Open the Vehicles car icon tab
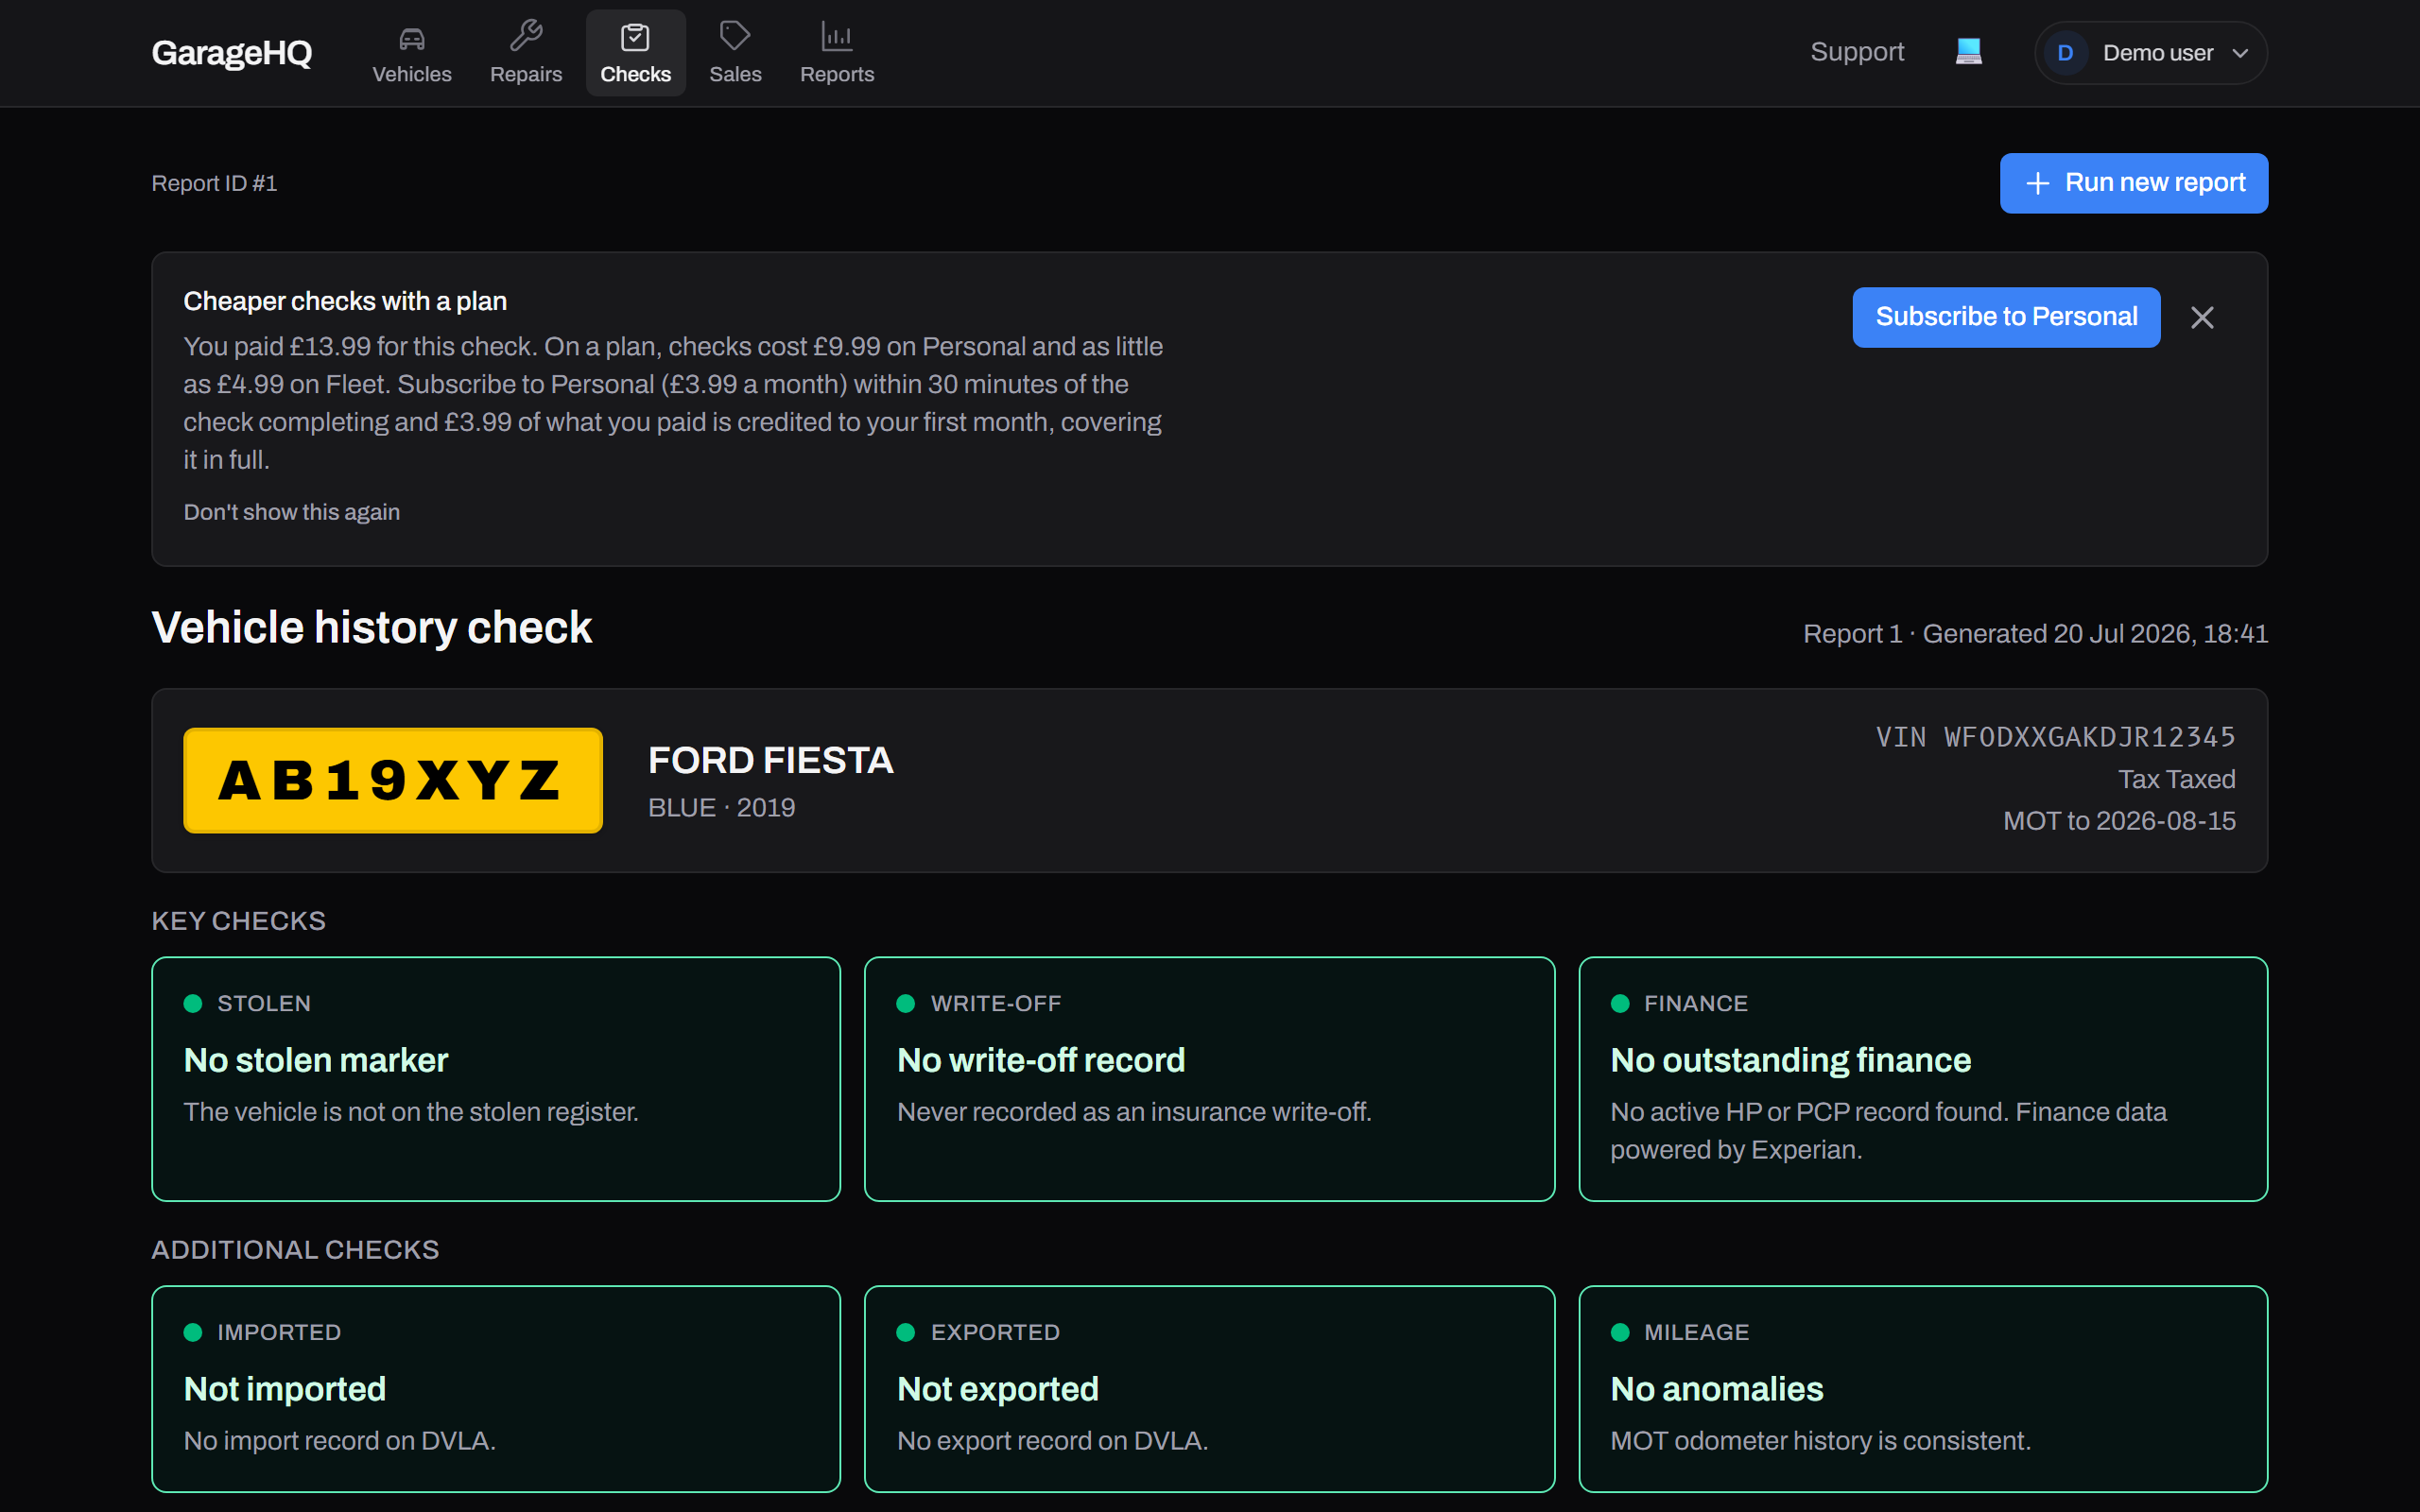 point(411,53)
